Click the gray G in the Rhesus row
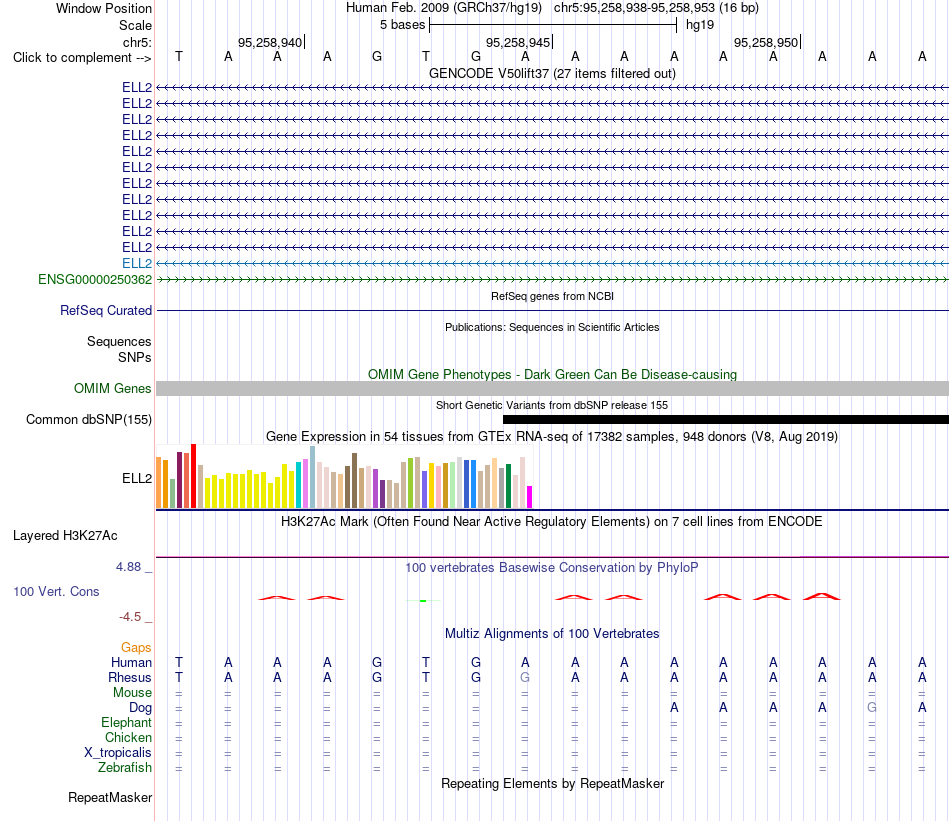The height and width of the screenshot is (821, 950). [525, 677]
